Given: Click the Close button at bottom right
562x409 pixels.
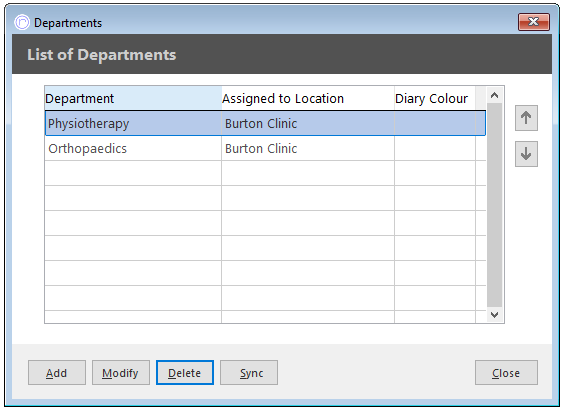Looking at the screenshot, I should click(506, 373).
